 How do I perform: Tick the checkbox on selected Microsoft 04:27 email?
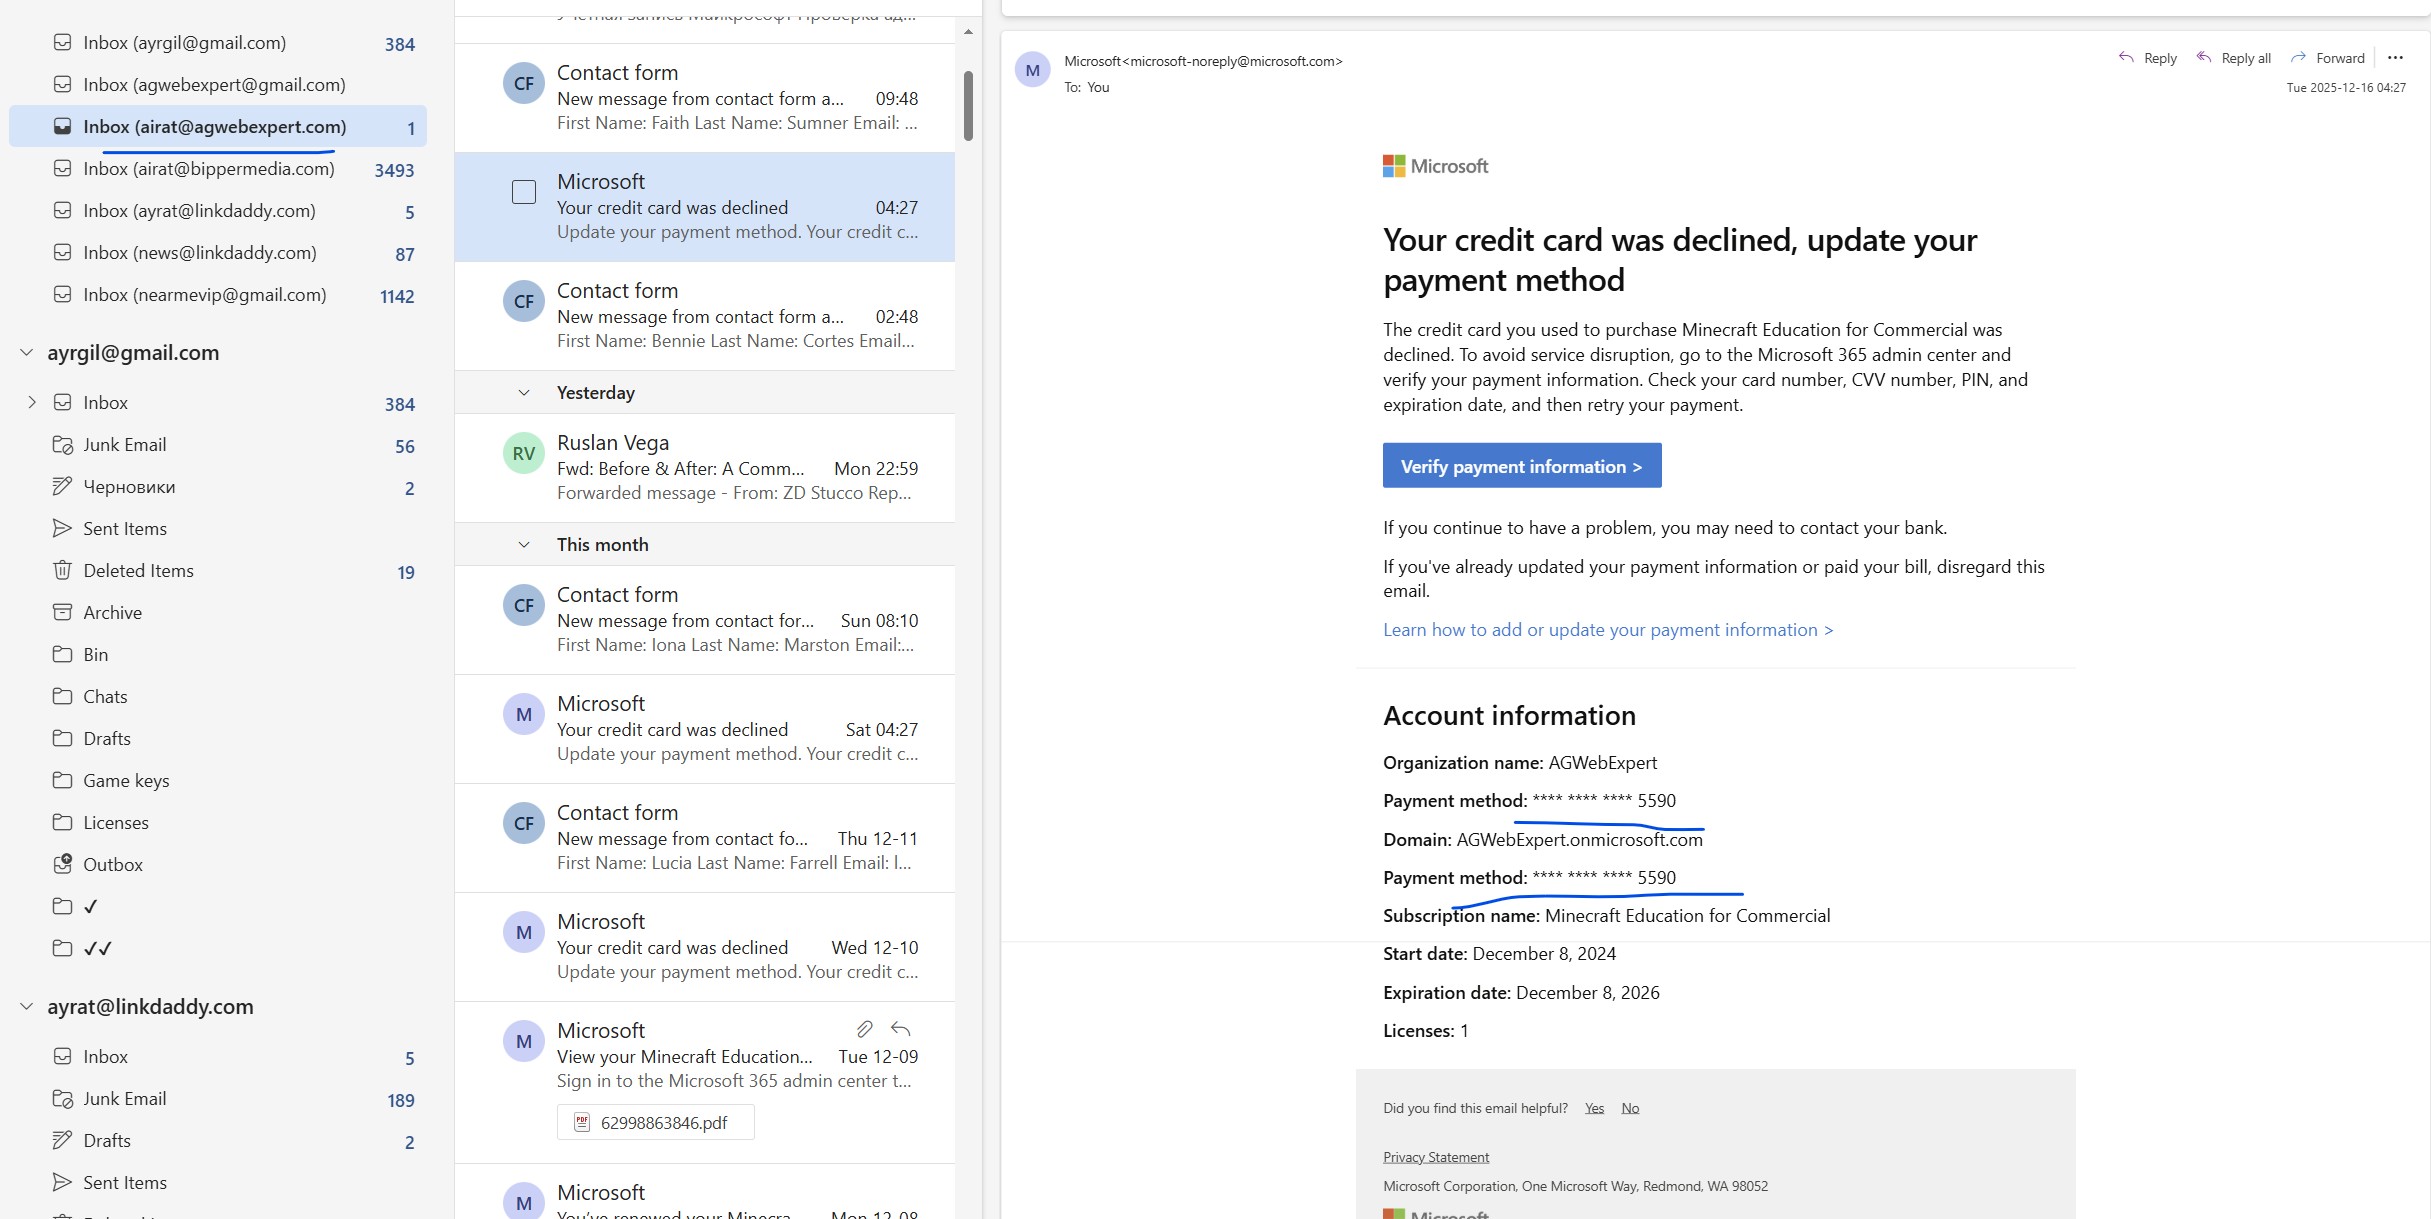coord(523,192)
